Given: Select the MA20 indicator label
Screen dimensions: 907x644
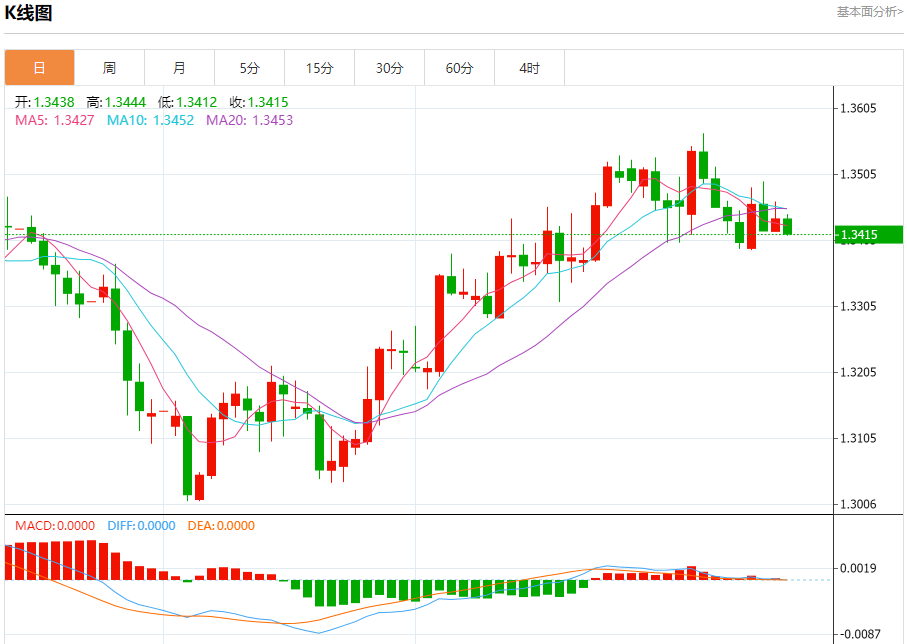Looking at the screenshot, I should pyautogui.click(x=249, y=120).
